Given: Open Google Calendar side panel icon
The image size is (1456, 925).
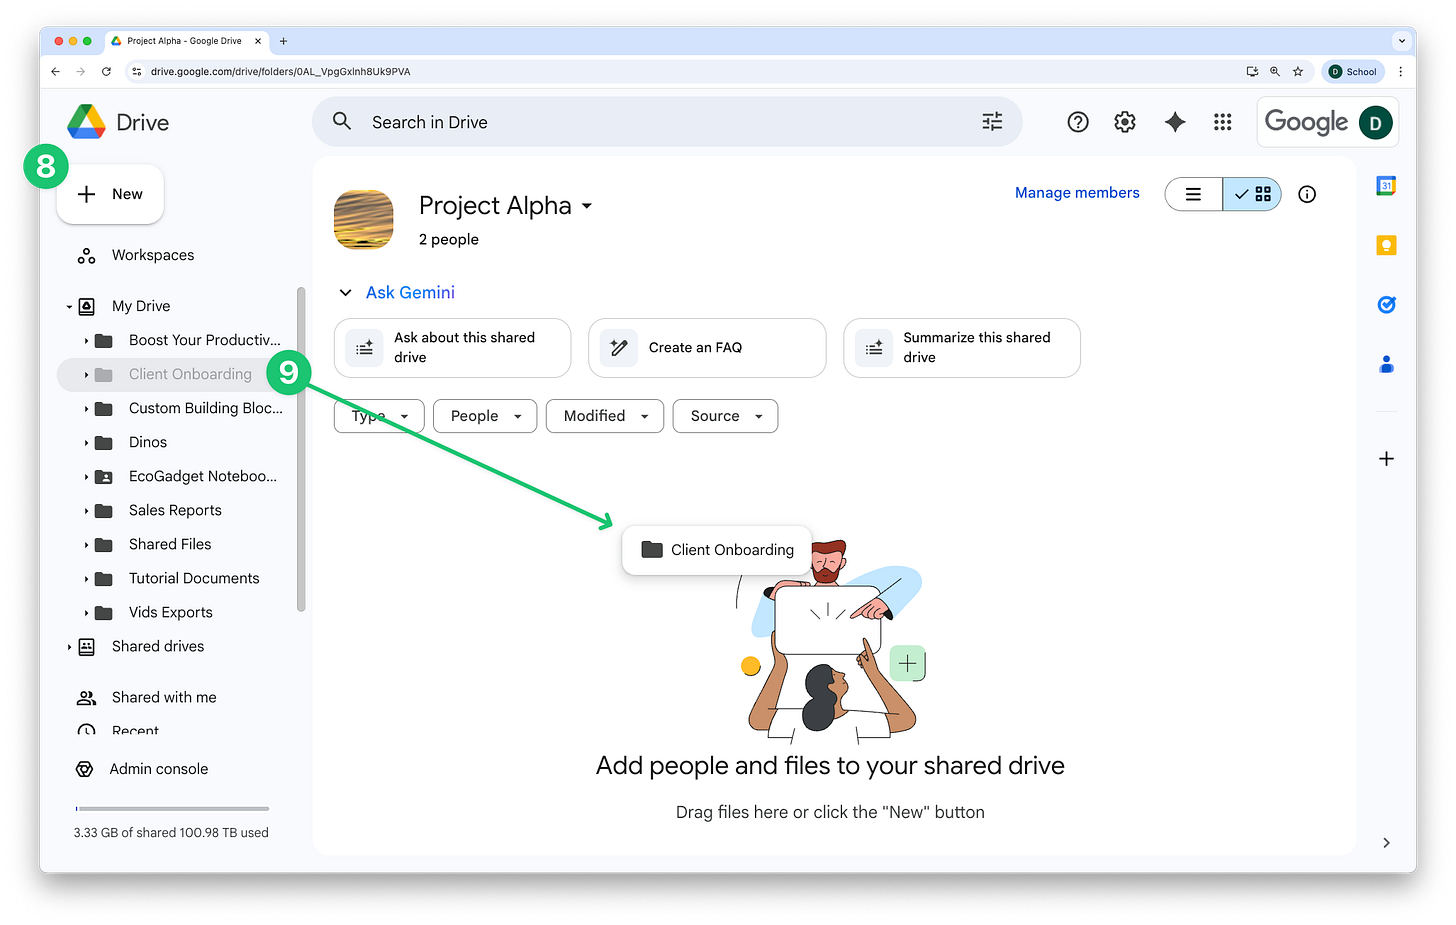Looking at the screenshot, I should (x=1386, y=186).
